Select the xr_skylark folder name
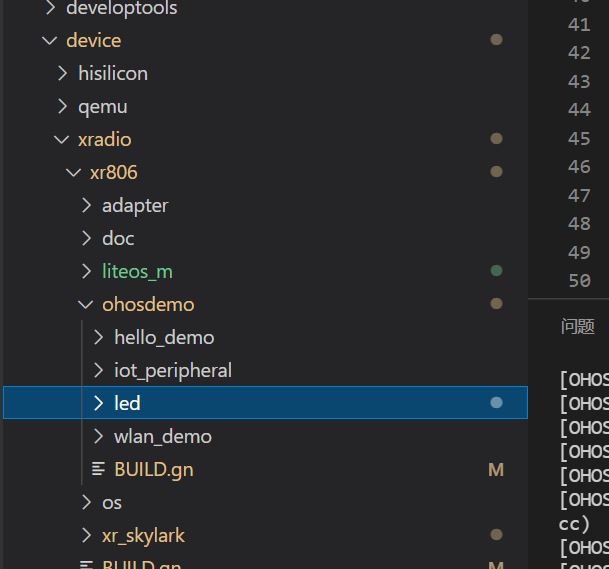The width and height of the screenshot is (609, 569). pos(143,536)
